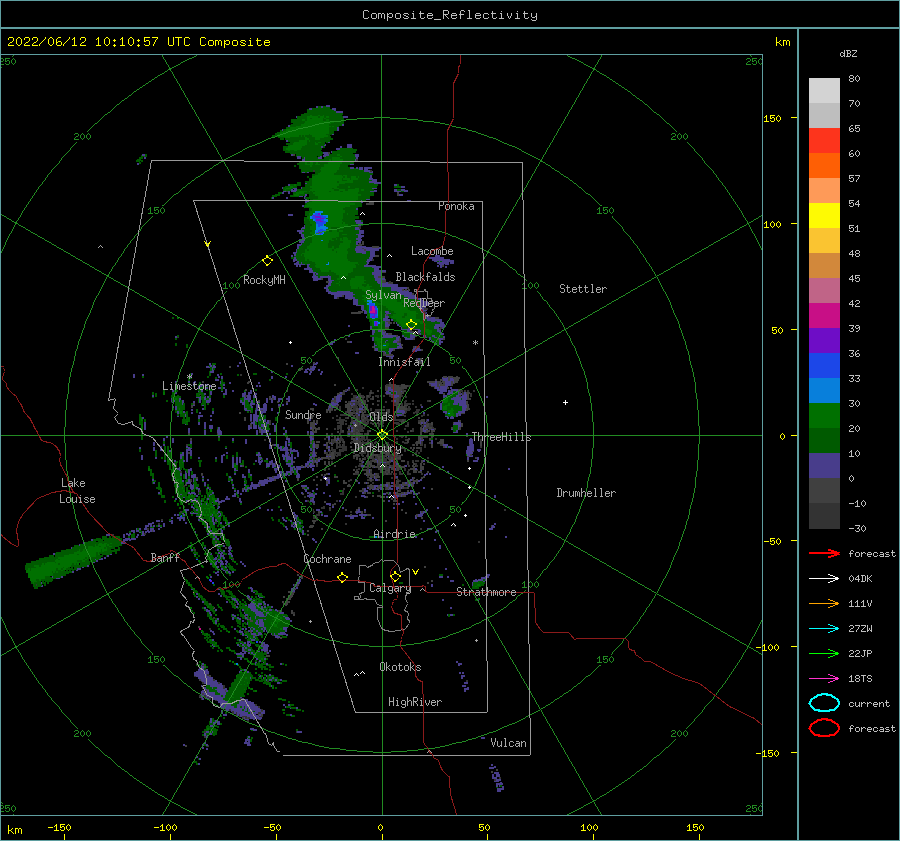Click the Stettler town label
This screenshot has height=841, width=900.
pos(583,289)
